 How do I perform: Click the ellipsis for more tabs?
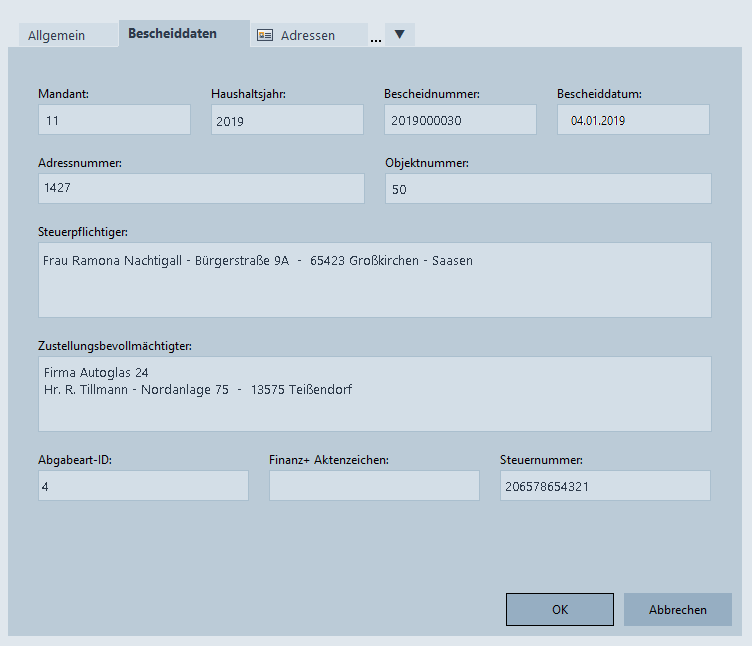pos(376,38)
